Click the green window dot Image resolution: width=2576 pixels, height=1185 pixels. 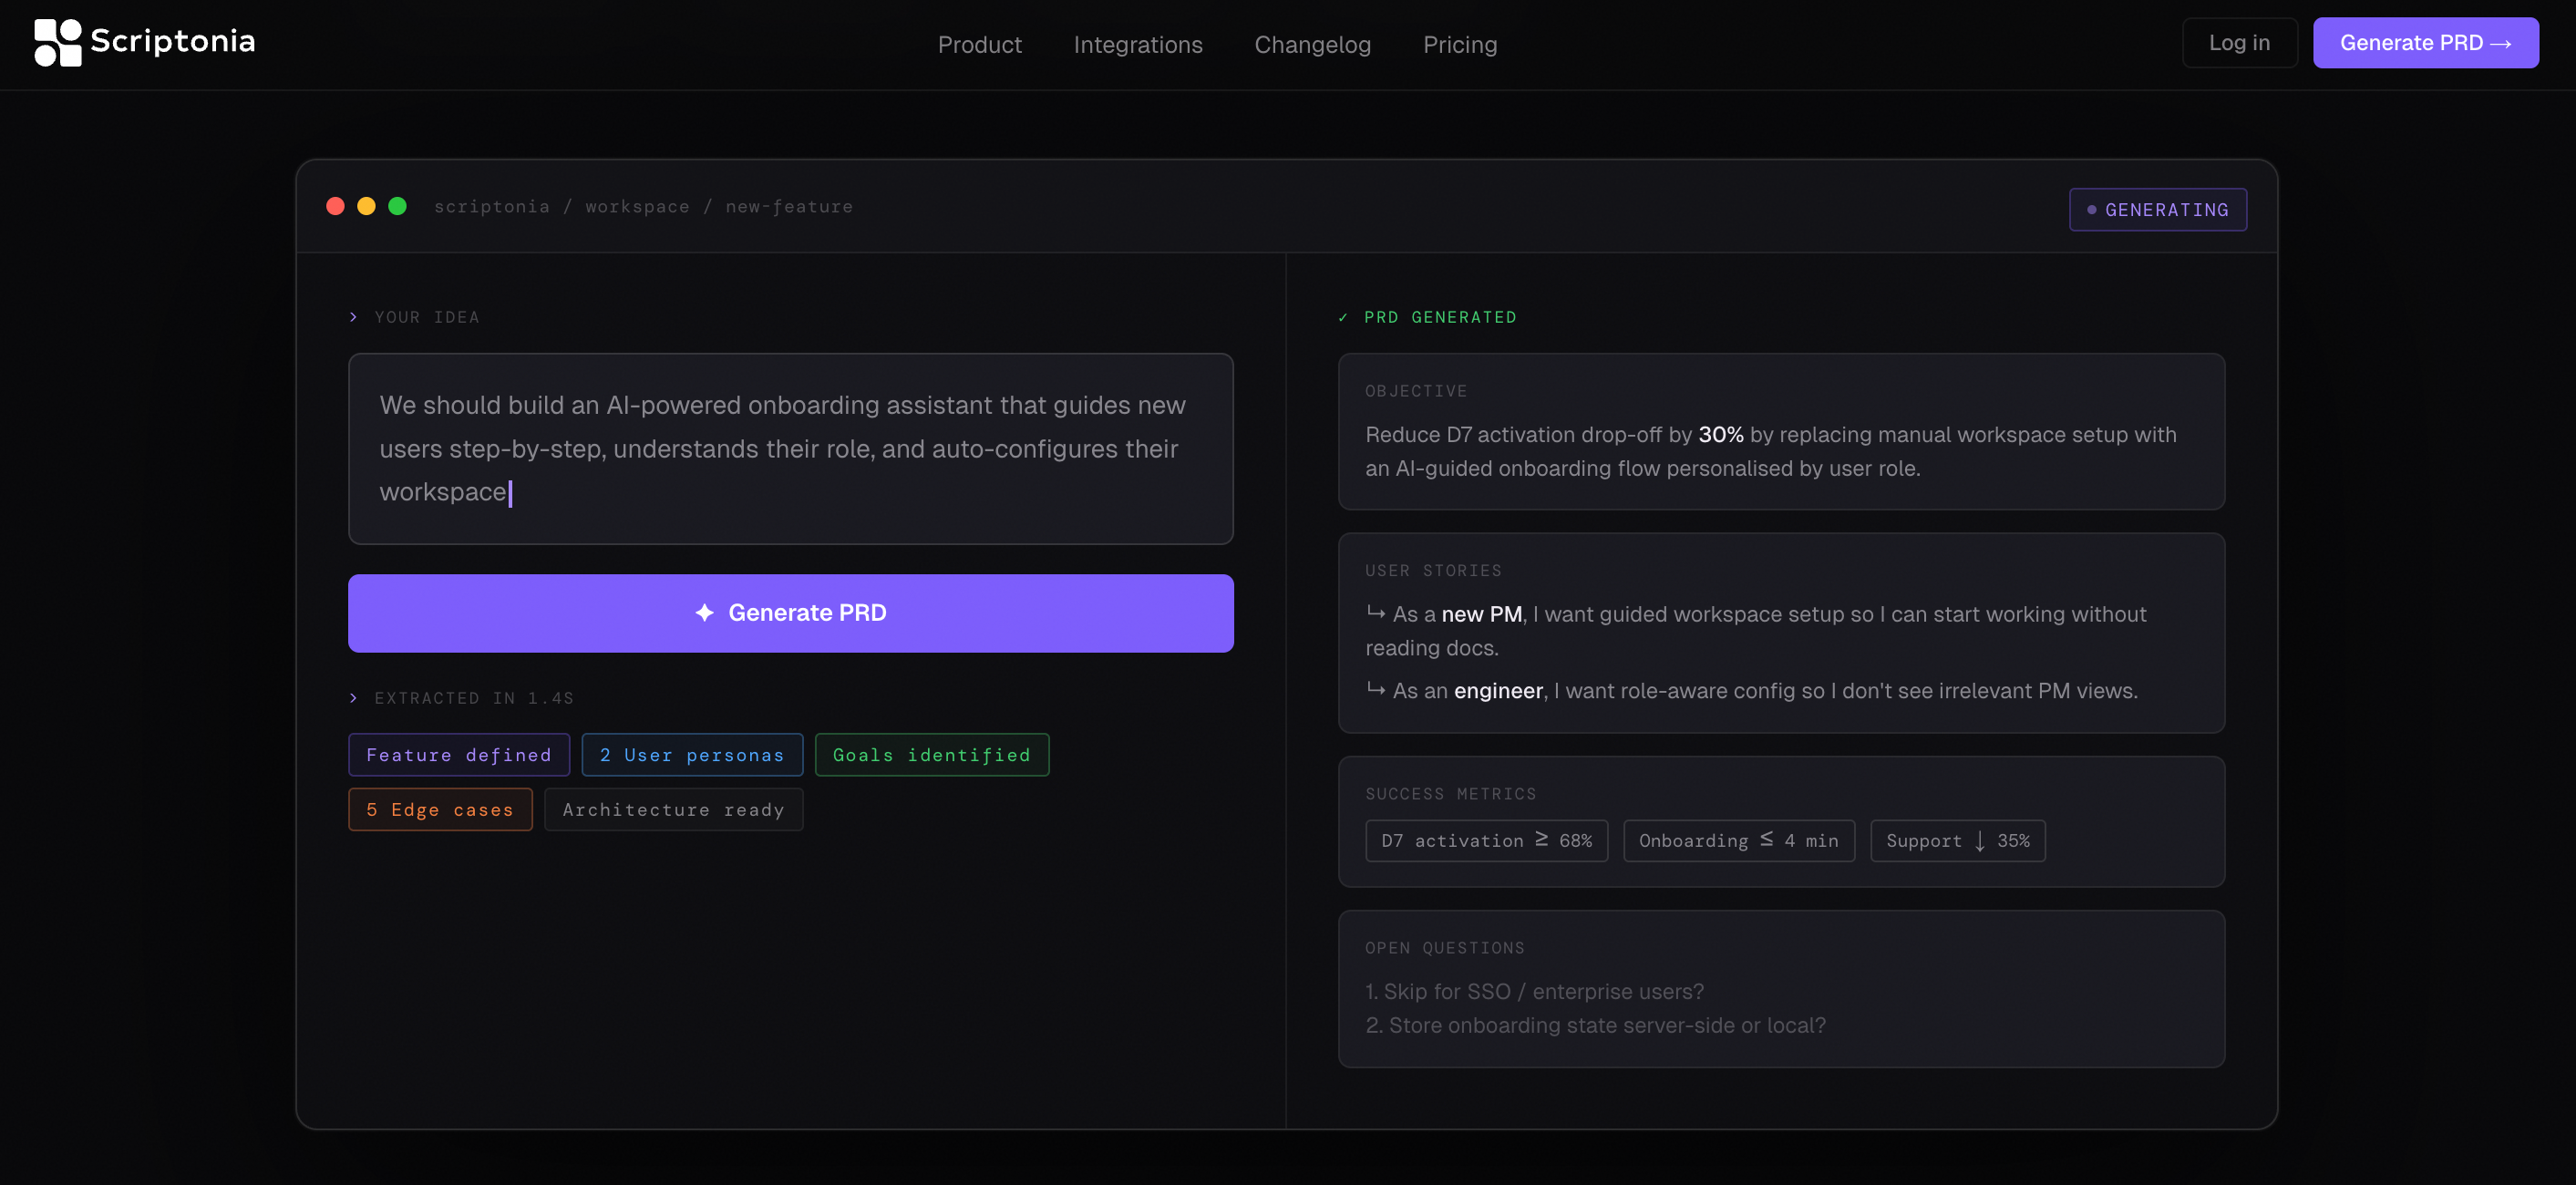397,206
